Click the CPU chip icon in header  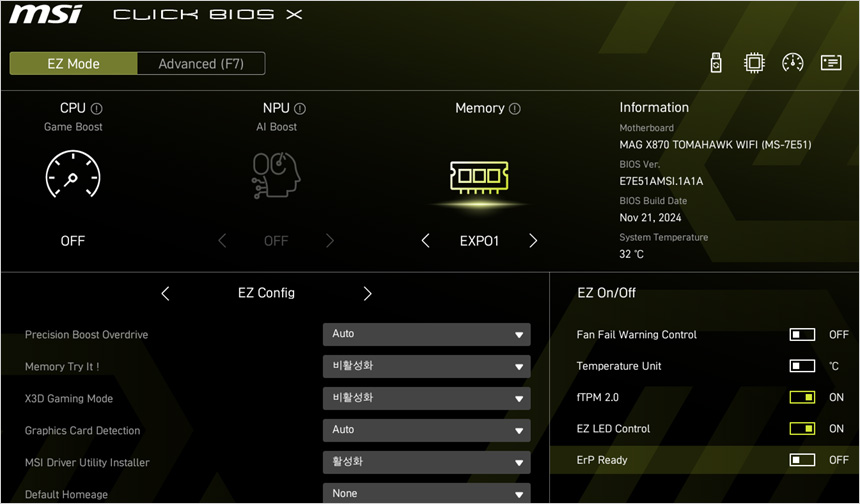coord(754,63)
